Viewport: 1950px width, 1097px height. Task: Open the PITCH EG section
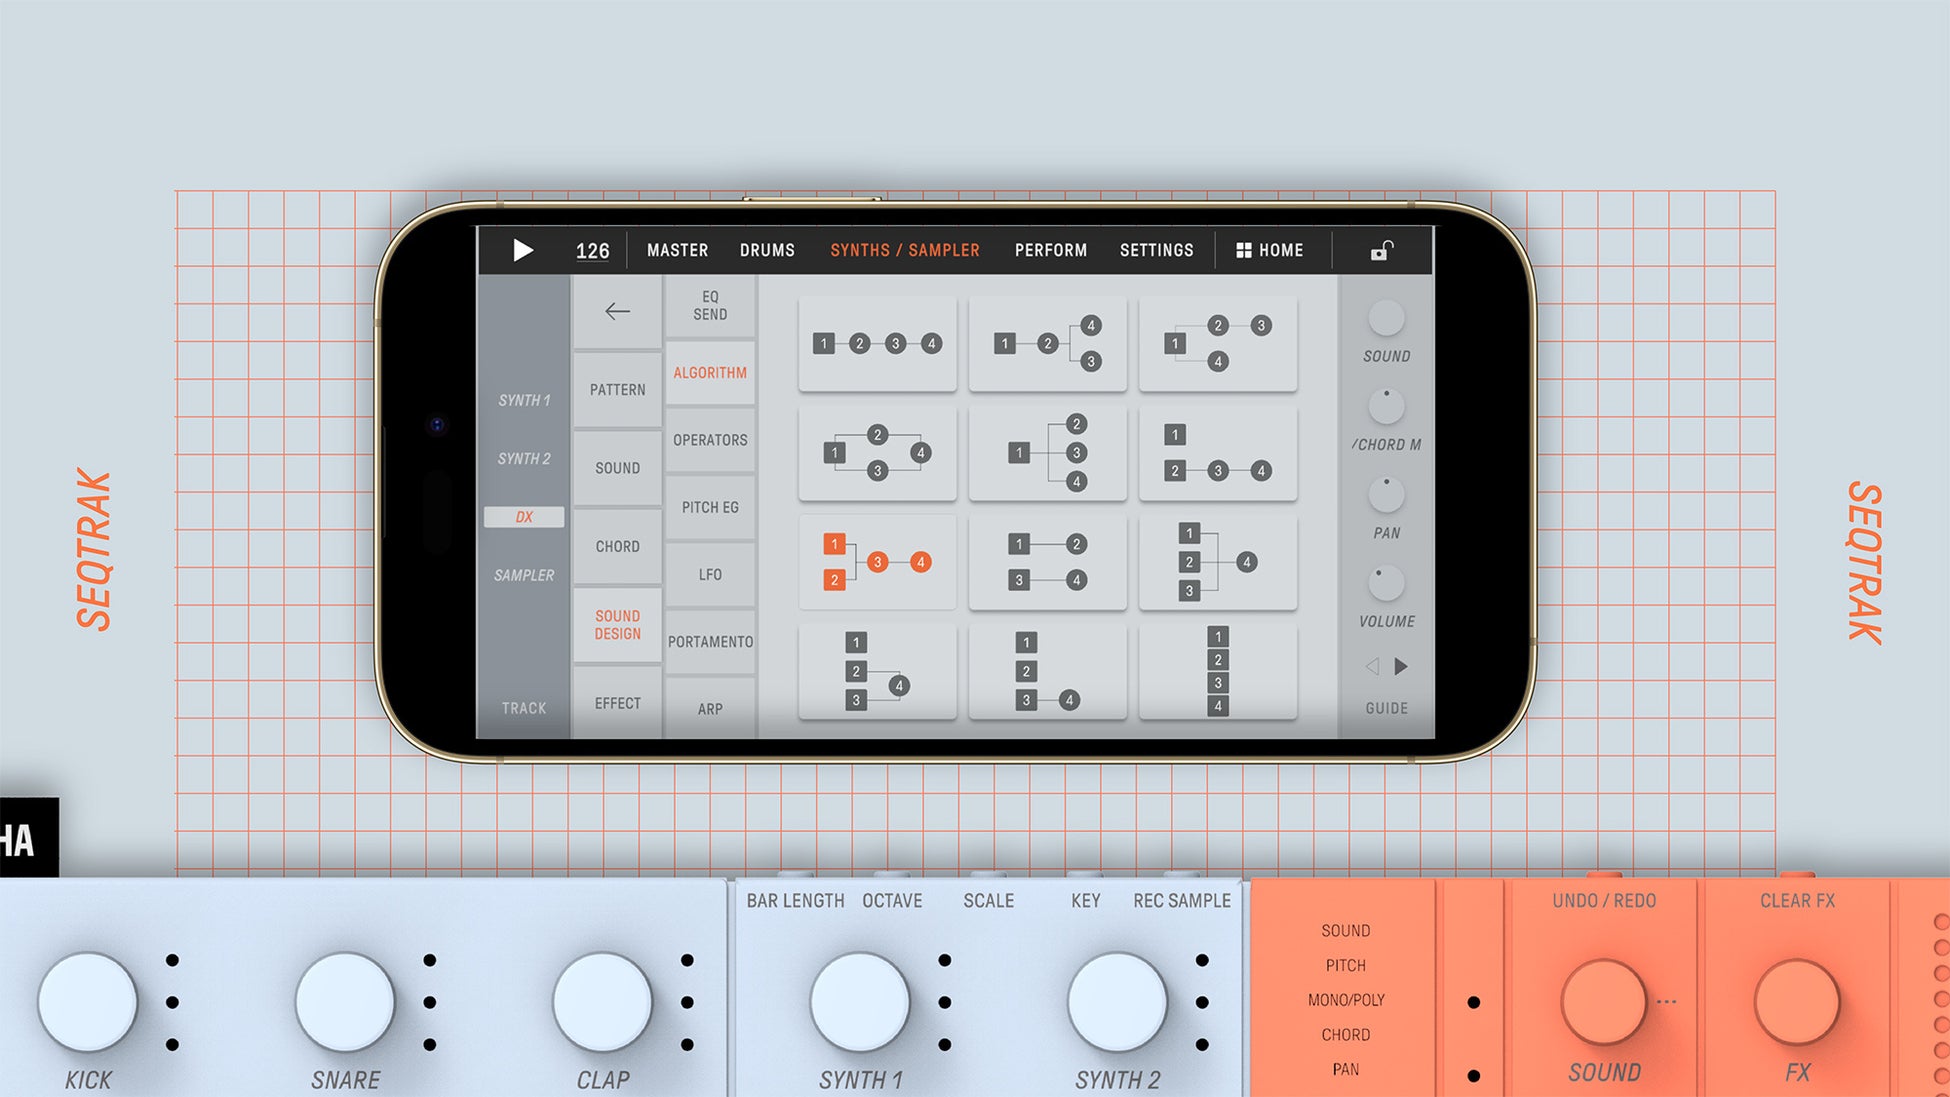point(710,507)
